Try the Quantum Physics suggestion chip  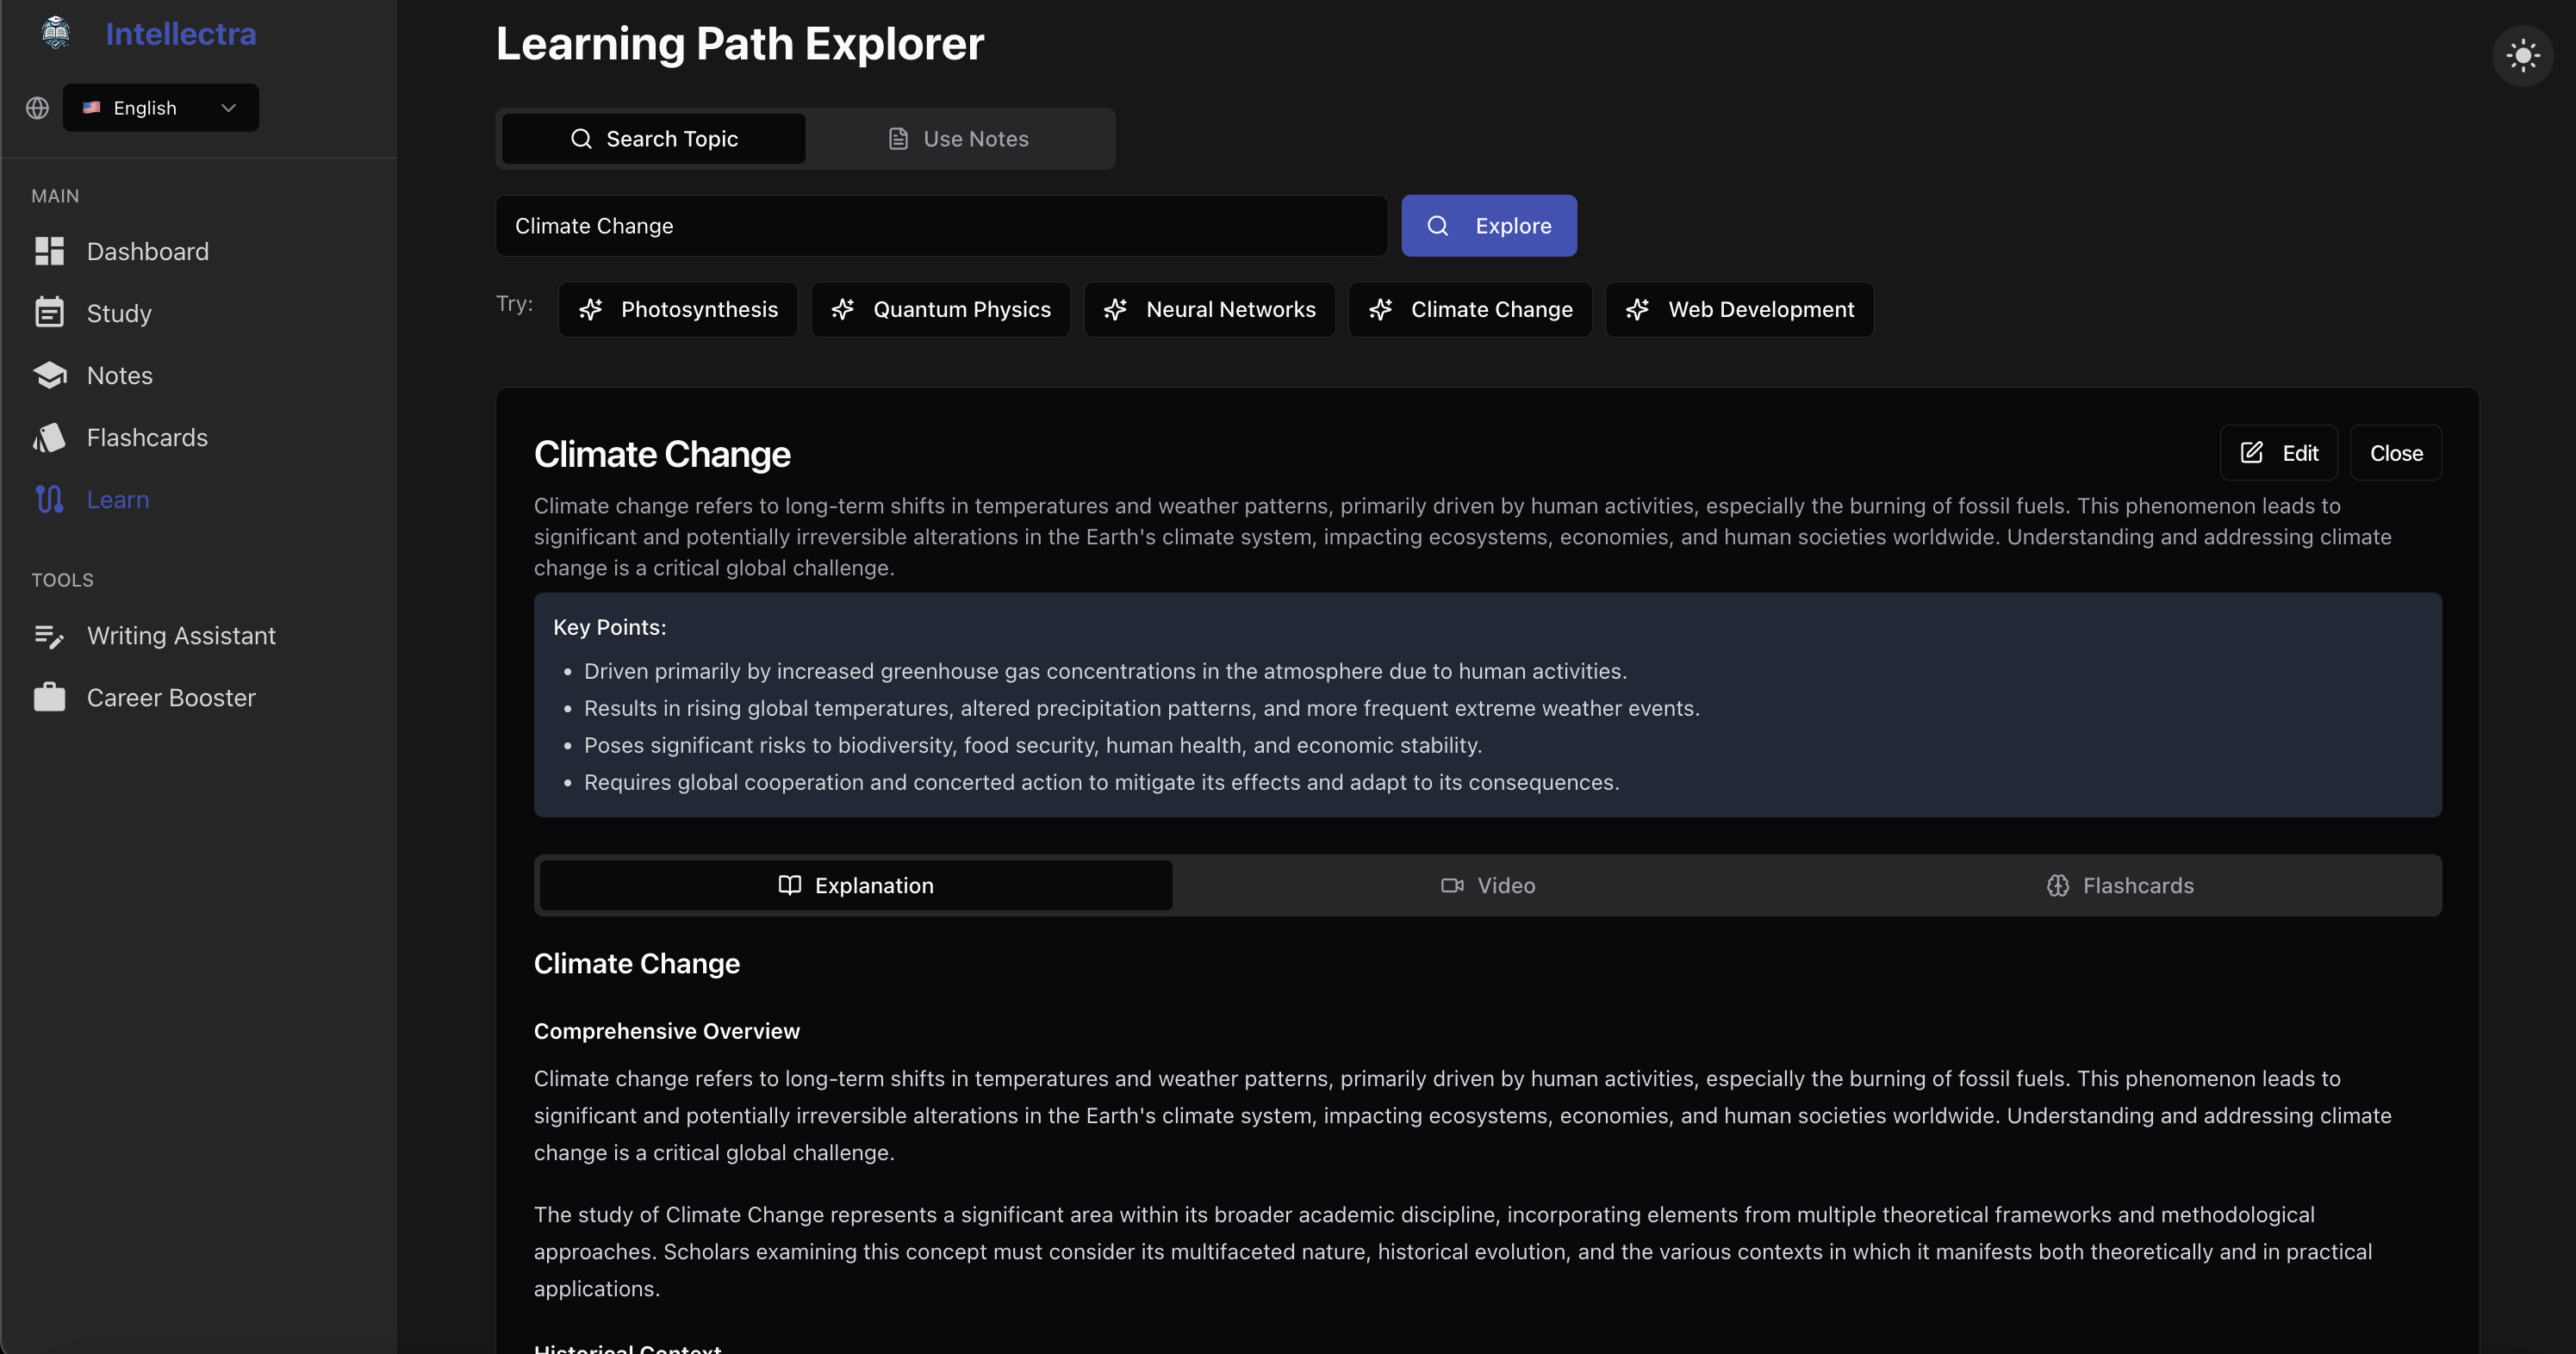pos(940,310)
